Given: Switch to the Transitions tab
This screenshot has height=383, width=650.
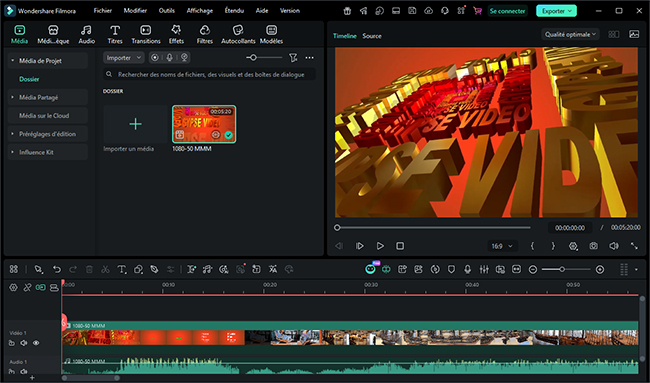Looking at the screenshot, I should coord(146,34).
